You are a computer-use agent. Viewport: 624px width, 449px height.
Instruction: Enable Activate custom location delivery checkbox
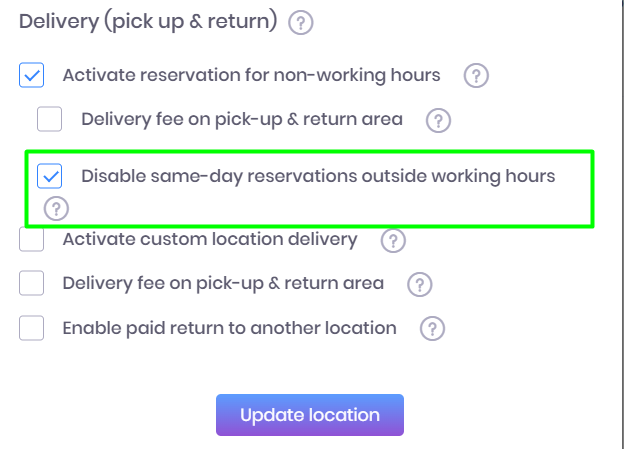pyautogui.click(x=32, y=240)
